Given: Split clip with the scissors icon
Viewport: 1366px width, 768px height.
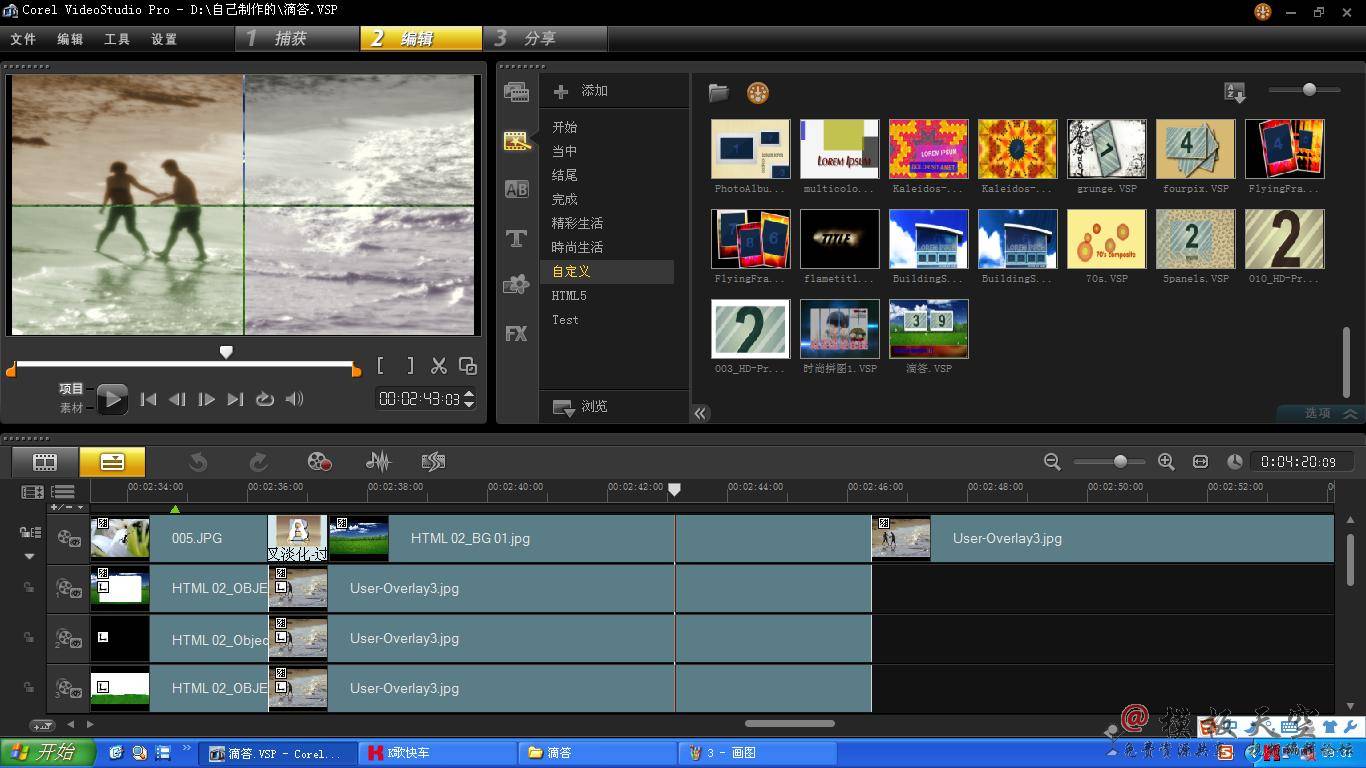Looking at the screenshot, I should click(x=438, y=366).
